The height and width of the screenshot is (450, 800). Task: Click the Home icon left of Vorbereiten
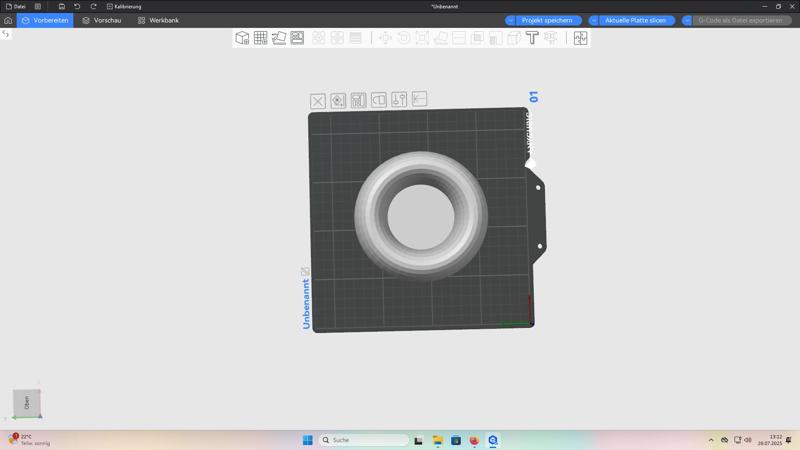pyautogui.click(x=8, y=20)
